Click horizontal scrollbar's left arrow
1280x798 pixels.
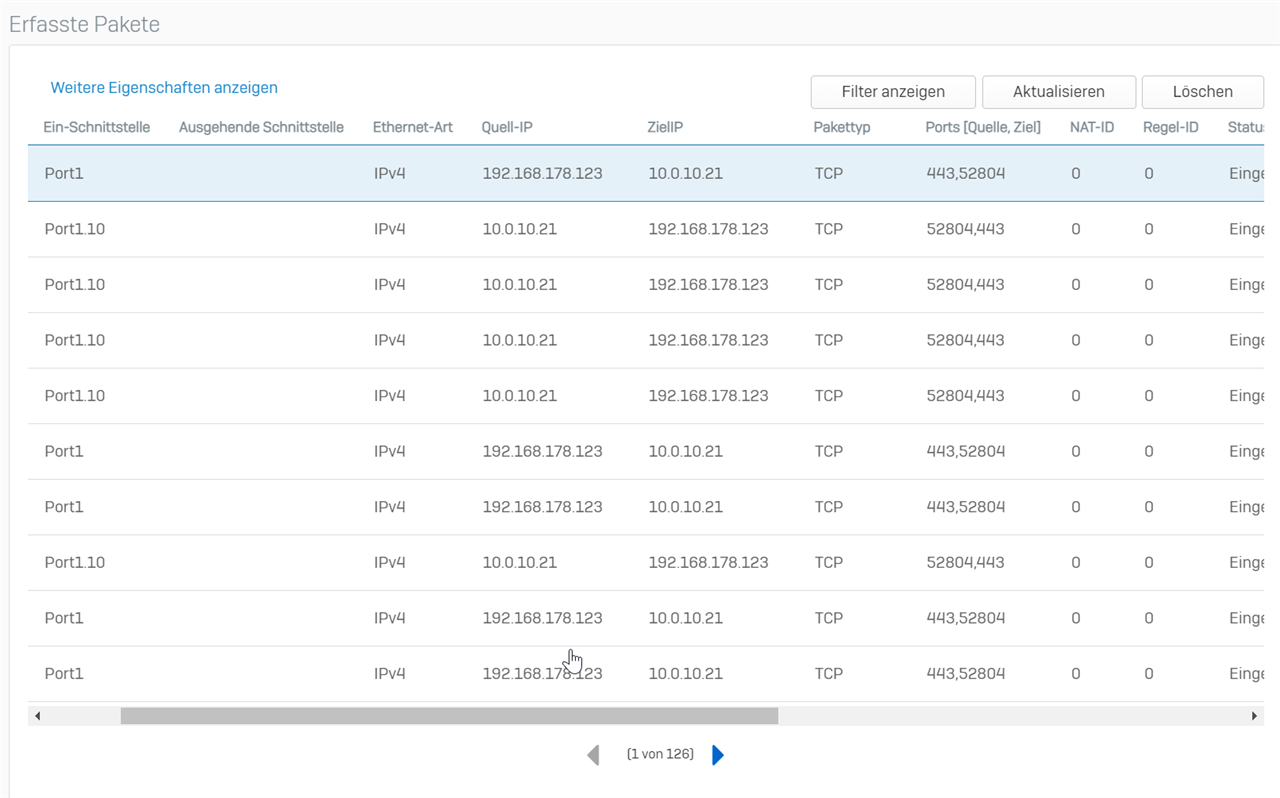(x=37, y=716)
